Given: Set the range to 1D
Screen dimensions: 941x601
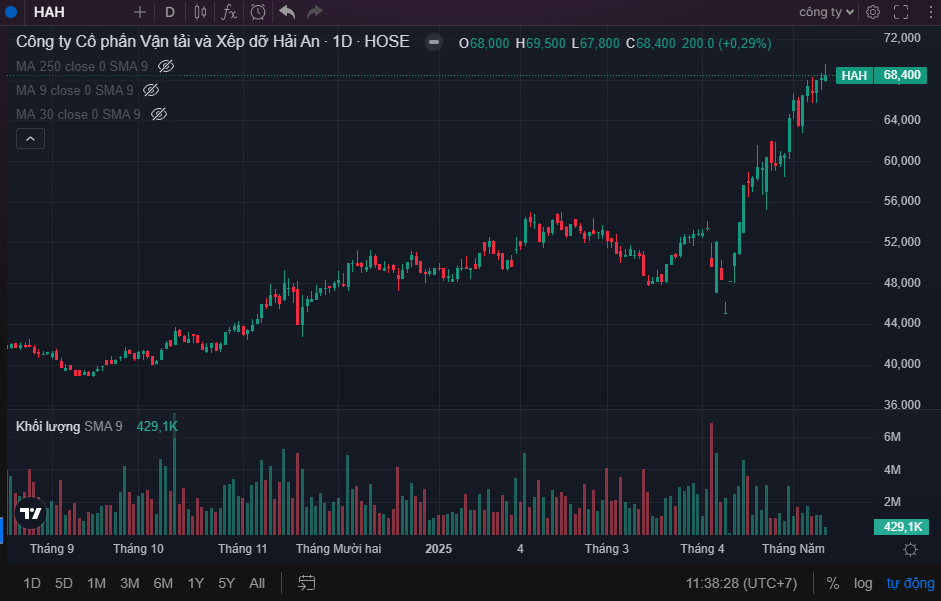Looking at the screenshot, I should (x=32, y=583).
